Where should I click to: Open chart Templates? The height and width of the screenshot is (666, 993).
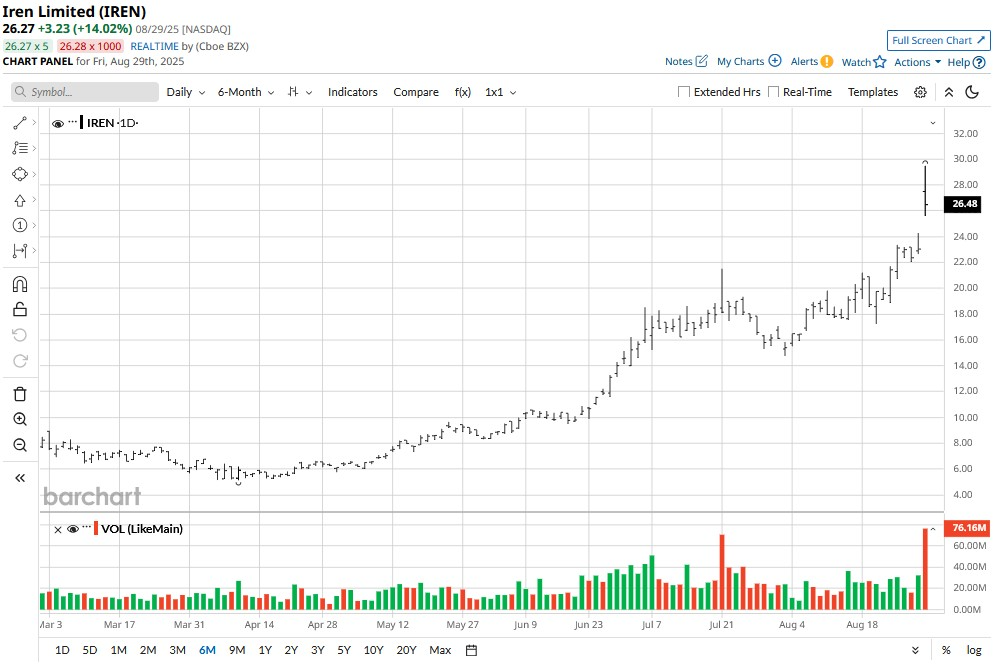[873, 92]
